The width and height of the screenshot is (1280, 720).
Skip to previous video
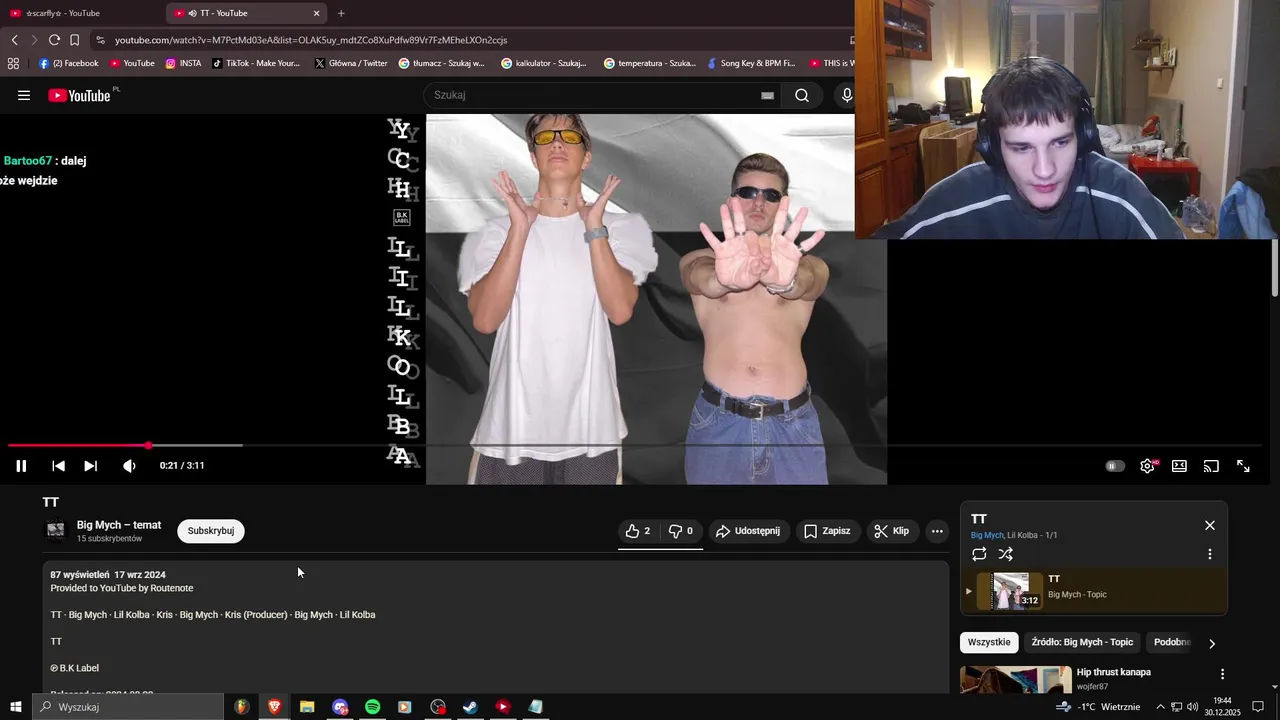point(58,466)
